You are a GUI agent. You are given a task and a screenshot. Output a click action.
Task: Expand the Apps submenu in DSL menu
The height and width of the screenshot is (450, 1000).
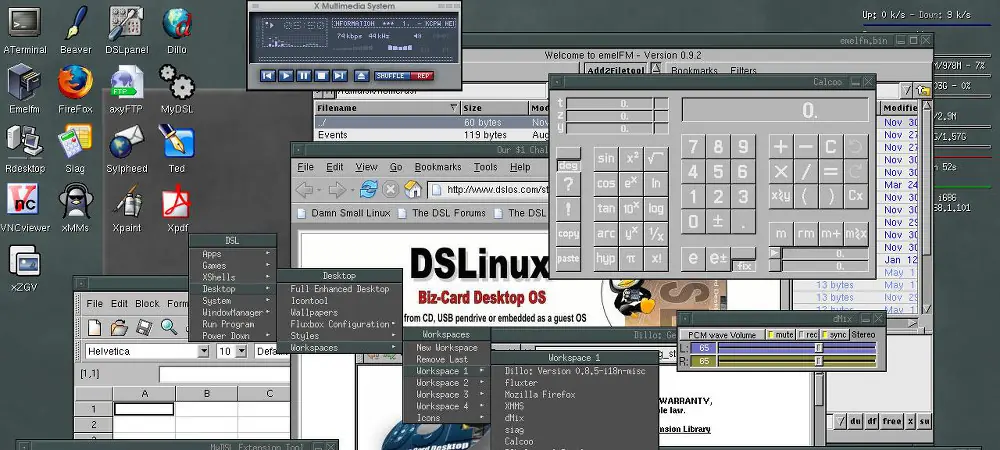(x=233, y=254)
